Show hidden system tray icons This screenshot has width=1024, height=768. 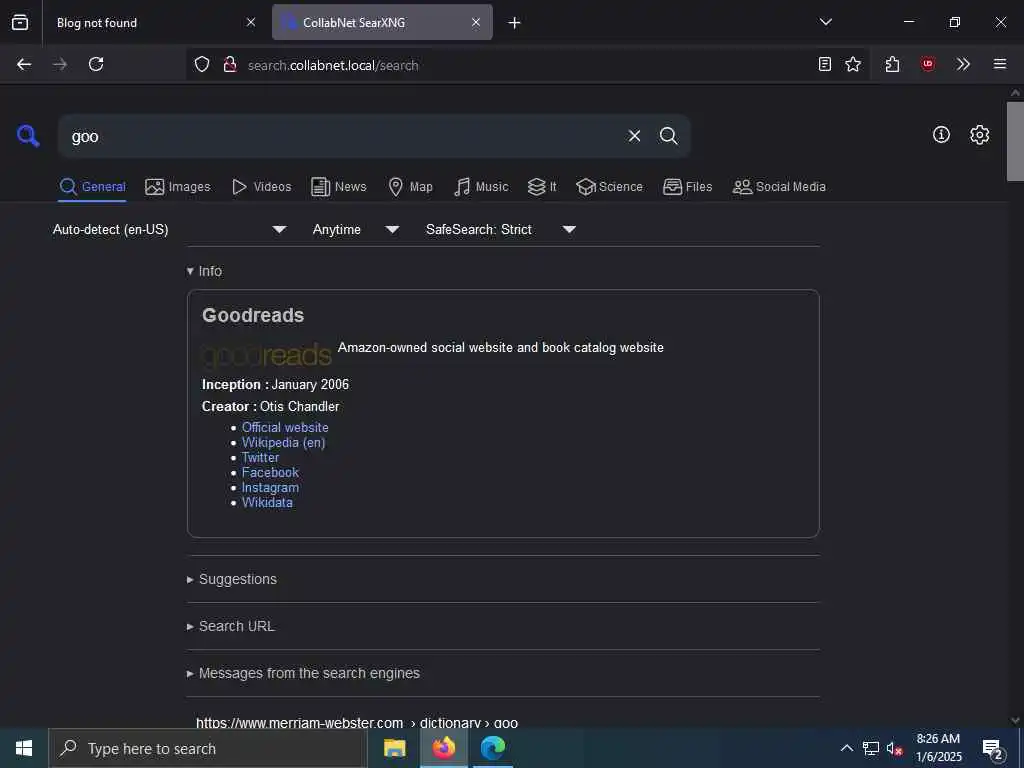click(x=846, y=748)
